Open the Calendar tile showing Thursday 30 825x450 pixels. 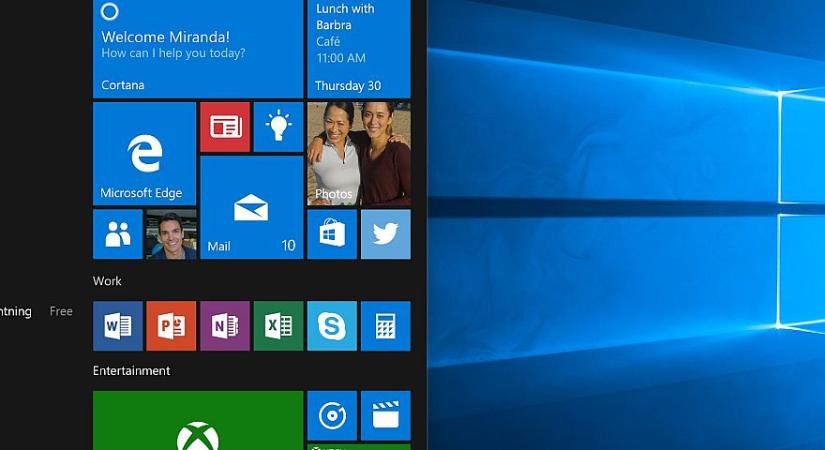pos(359,49)
